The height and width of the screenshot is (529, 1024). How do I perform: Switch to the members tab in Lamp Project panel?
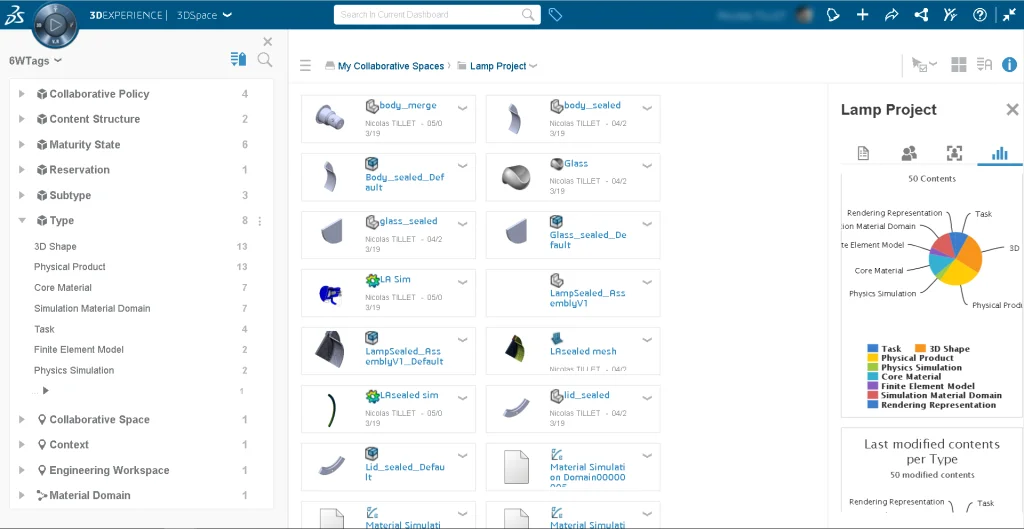click(x=908, y=153)
